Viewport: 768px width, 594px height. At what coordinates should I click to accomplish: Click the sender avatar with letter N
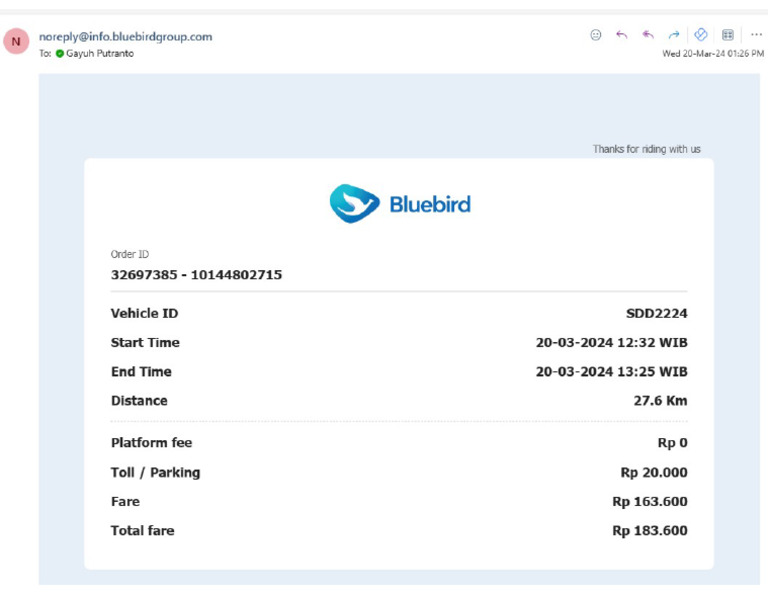(16, 41)
